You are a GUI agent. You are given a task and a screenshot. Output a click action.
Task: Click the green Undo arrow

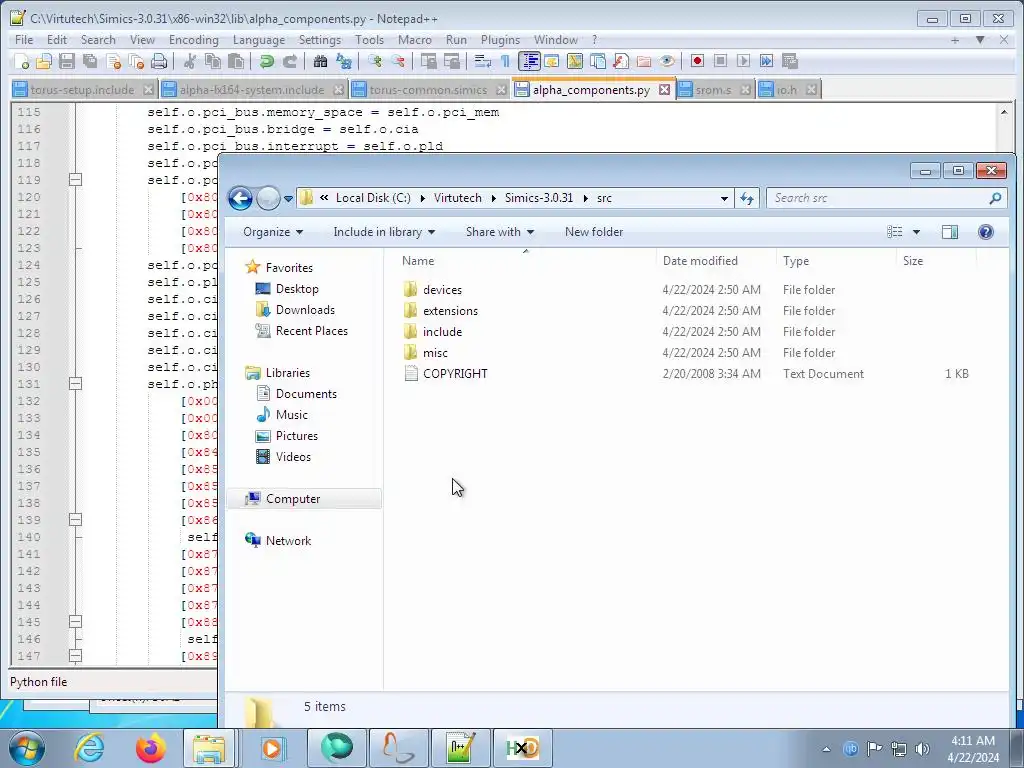(266, 61)
